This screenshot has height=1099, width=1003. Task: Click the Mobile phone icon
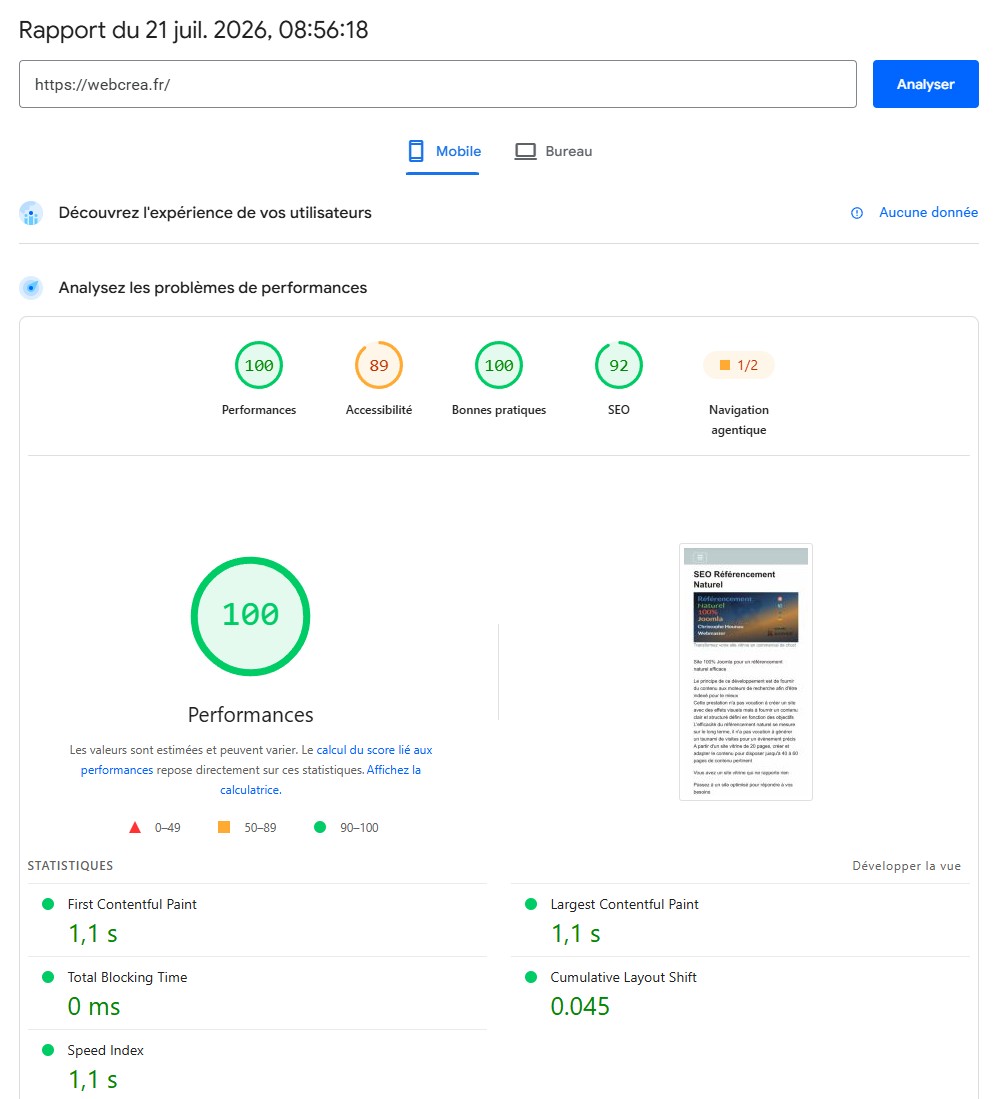click(416, 151)
